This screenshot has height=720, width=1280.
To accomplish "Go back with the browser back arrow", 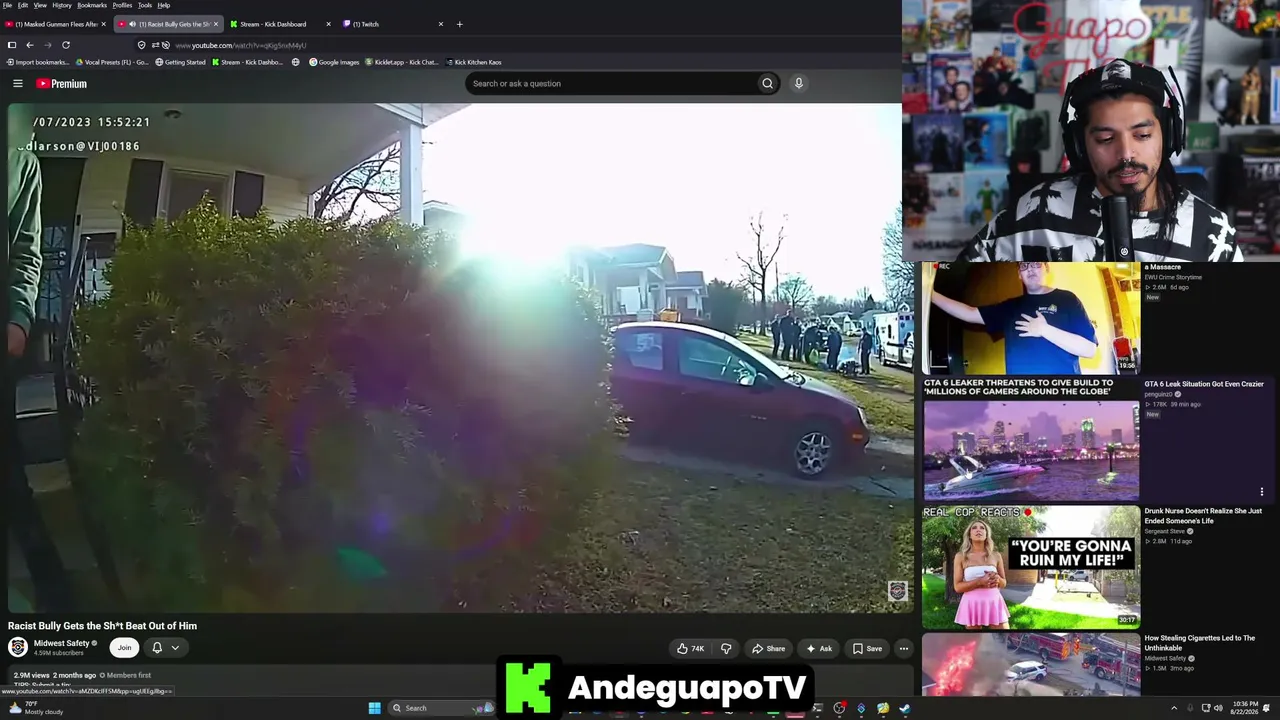I will coord(30,45).
